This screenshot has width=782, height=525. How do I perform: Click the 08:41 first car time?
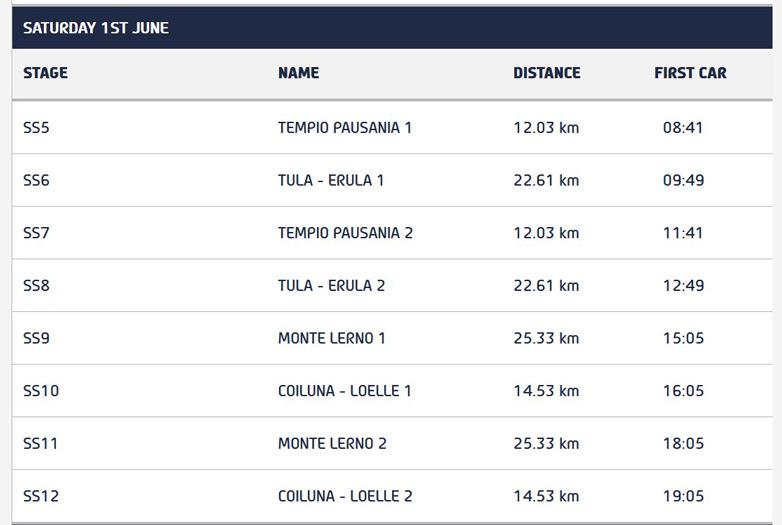(683, 128)
